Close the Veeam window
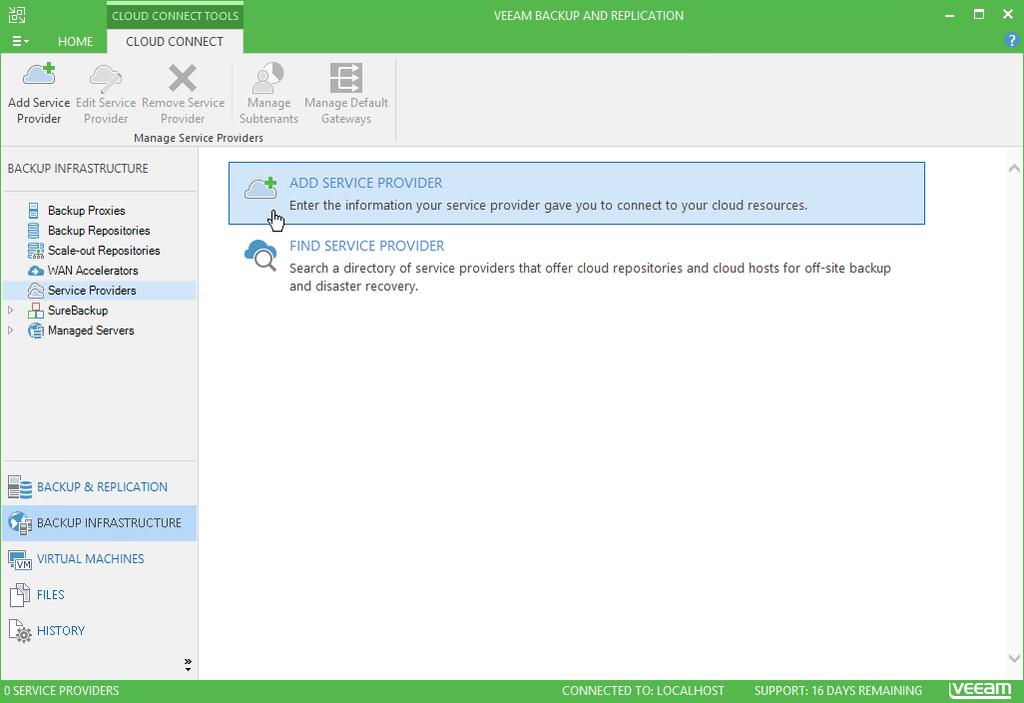The height and width of the screenshot is (703, 1024). [x=1008, y=14]
